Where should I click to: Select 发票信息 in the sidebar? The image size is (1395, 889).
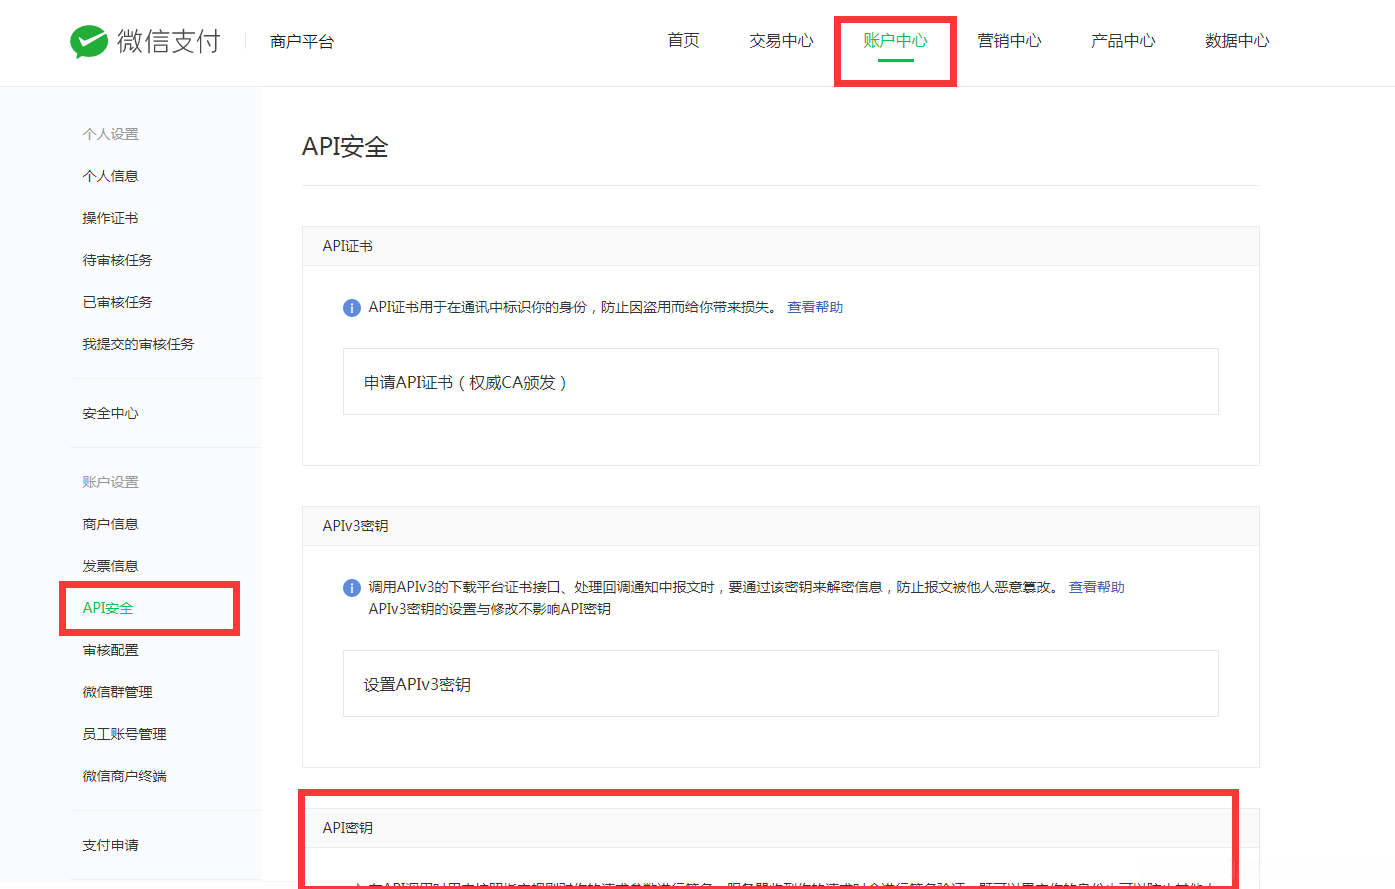click(110, 566)
